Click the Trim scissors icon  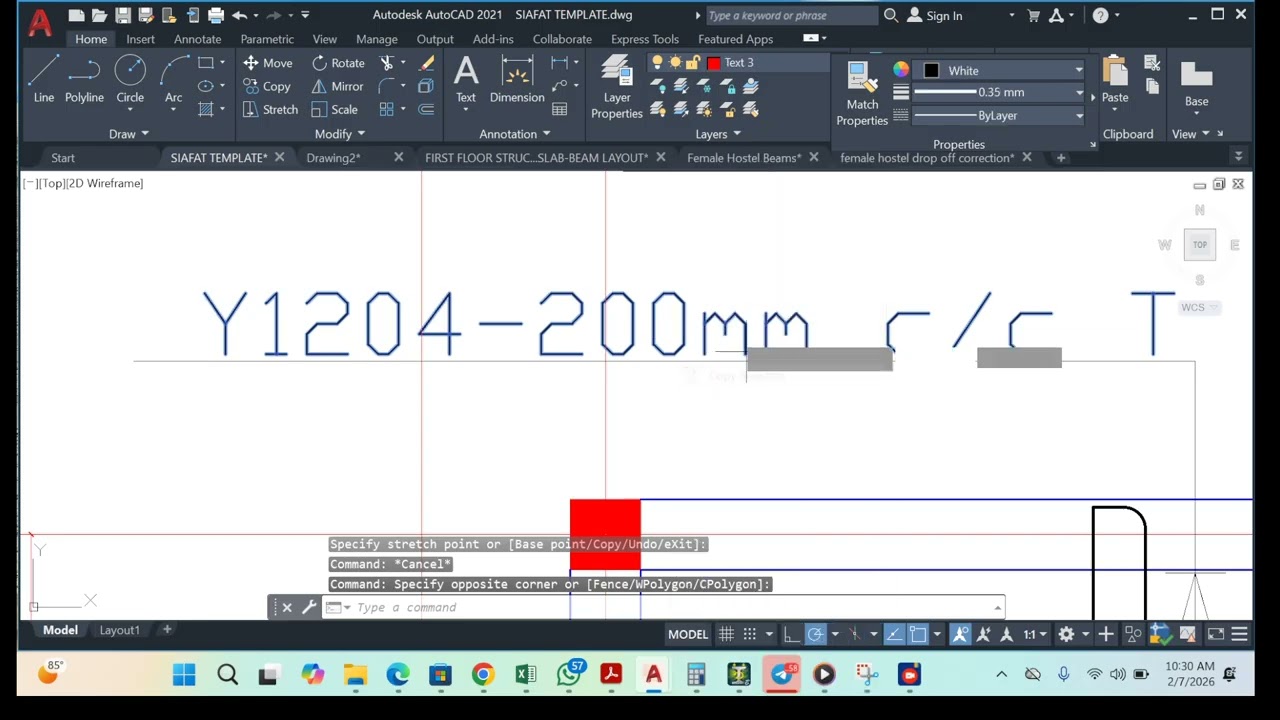(387, 63)
